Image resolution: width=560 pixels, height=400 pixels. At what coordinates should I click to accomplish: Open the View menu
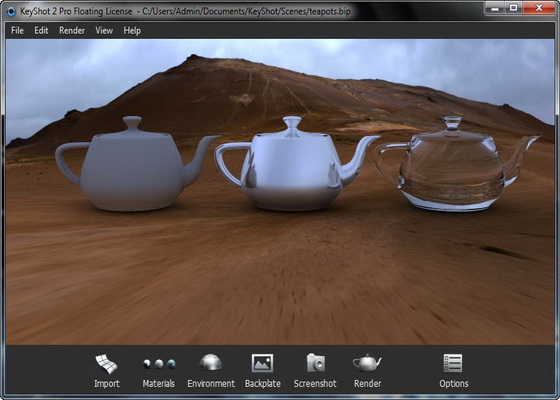(104, 31)
